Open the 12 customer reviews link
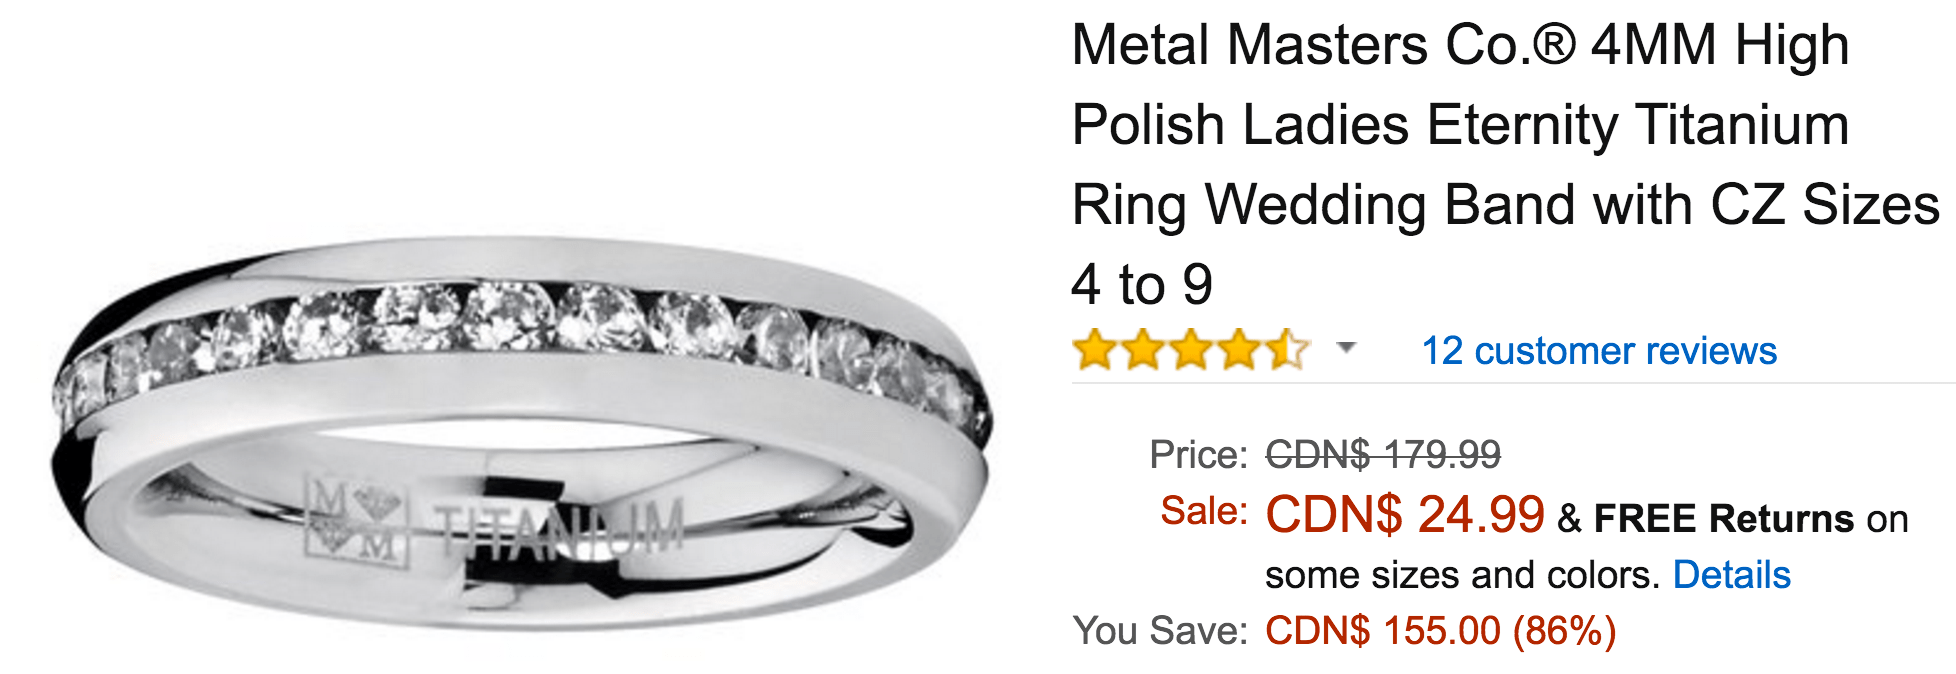The width and height of the screenshot is (1956, 674). [x=1599, y=351]
